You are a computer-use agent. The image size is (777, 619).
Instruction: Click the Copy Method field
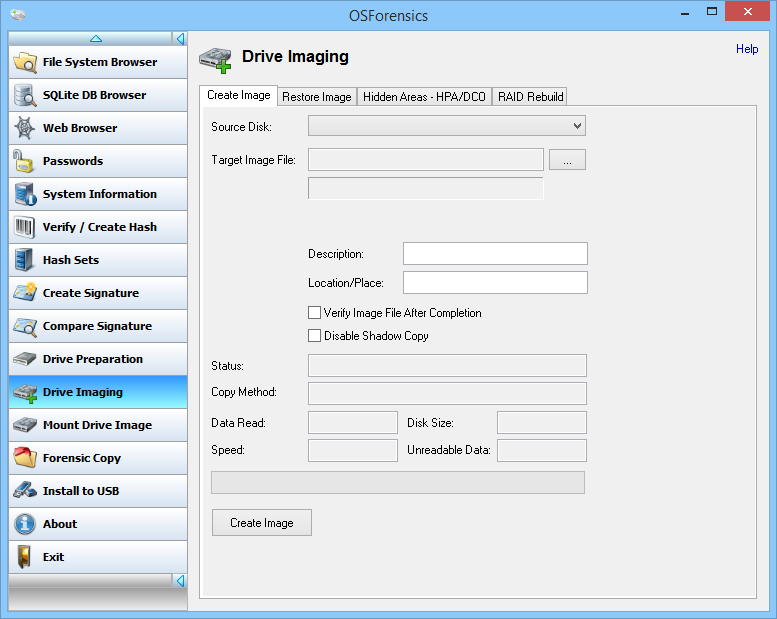pos(447,394)
